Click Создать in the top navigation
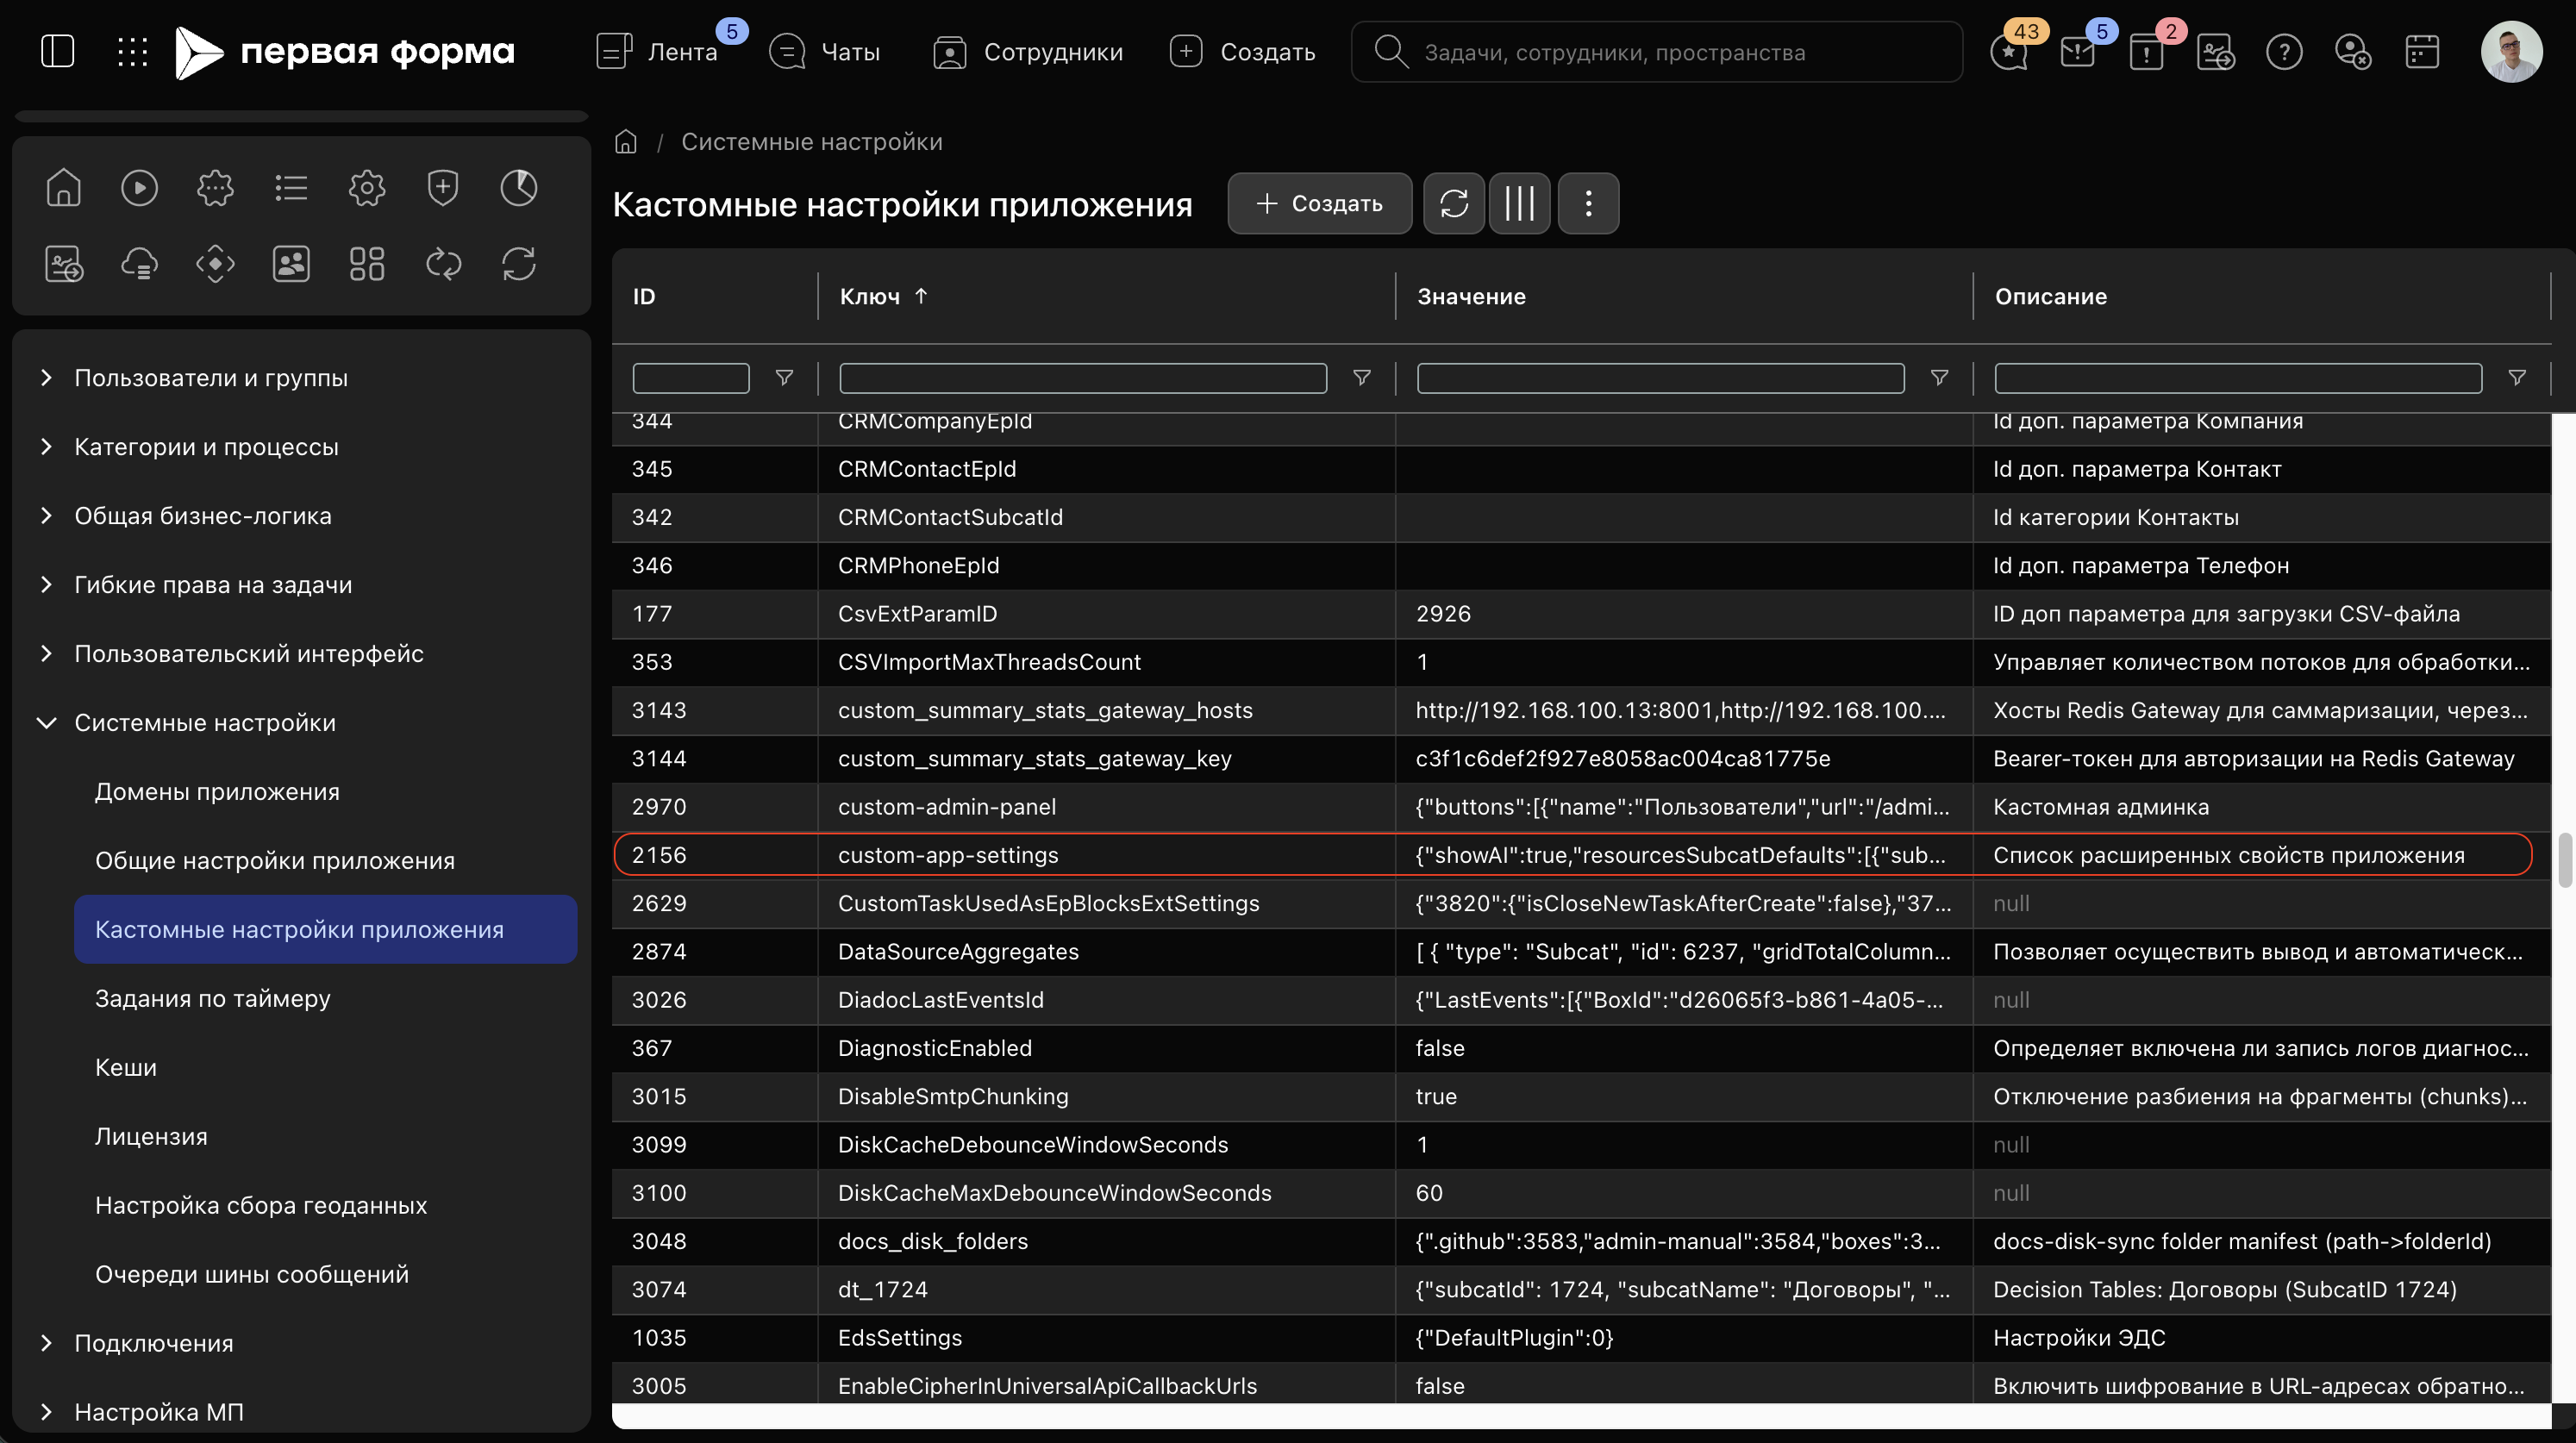Viewport: 2576px width, 1443px height. coord(1242,51)
